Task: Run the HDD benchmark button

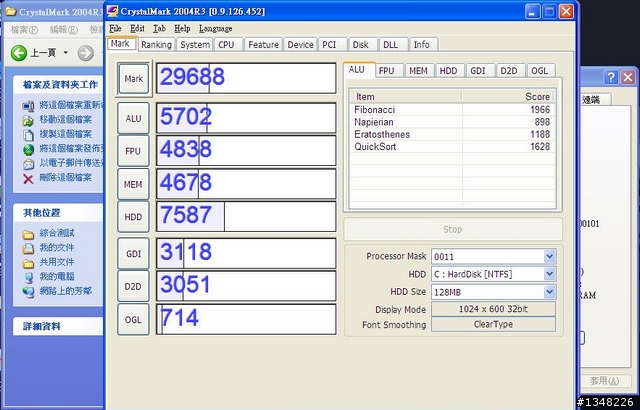Action: click(133, 217)
